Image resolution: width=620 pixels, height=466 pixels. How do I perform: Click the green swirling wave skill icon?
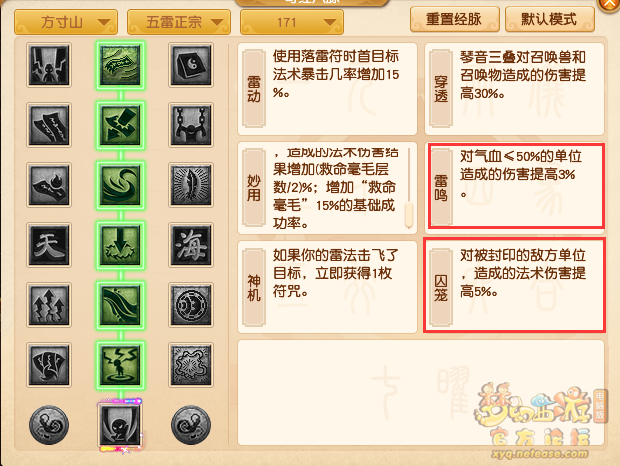pos(120,185)
